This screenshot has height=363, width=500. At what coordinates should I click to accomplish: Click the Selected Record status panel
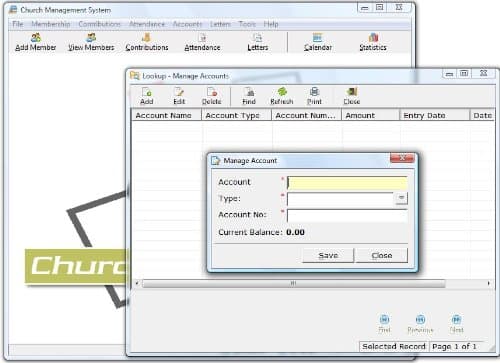coord(394,346)
